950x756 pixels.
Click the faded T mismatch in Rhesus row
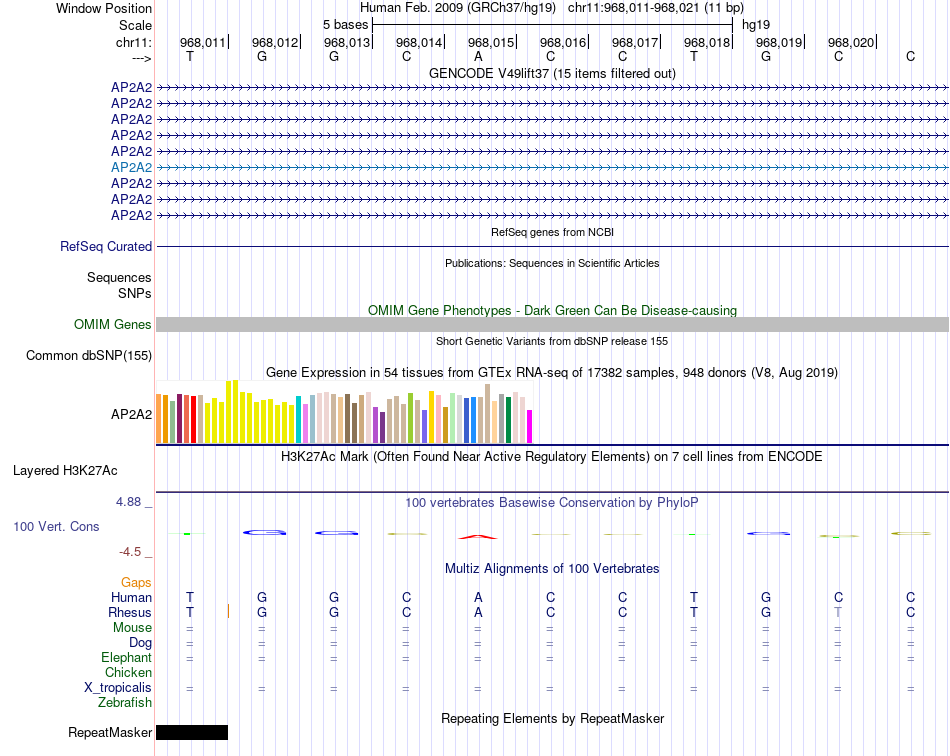[838, 612]
